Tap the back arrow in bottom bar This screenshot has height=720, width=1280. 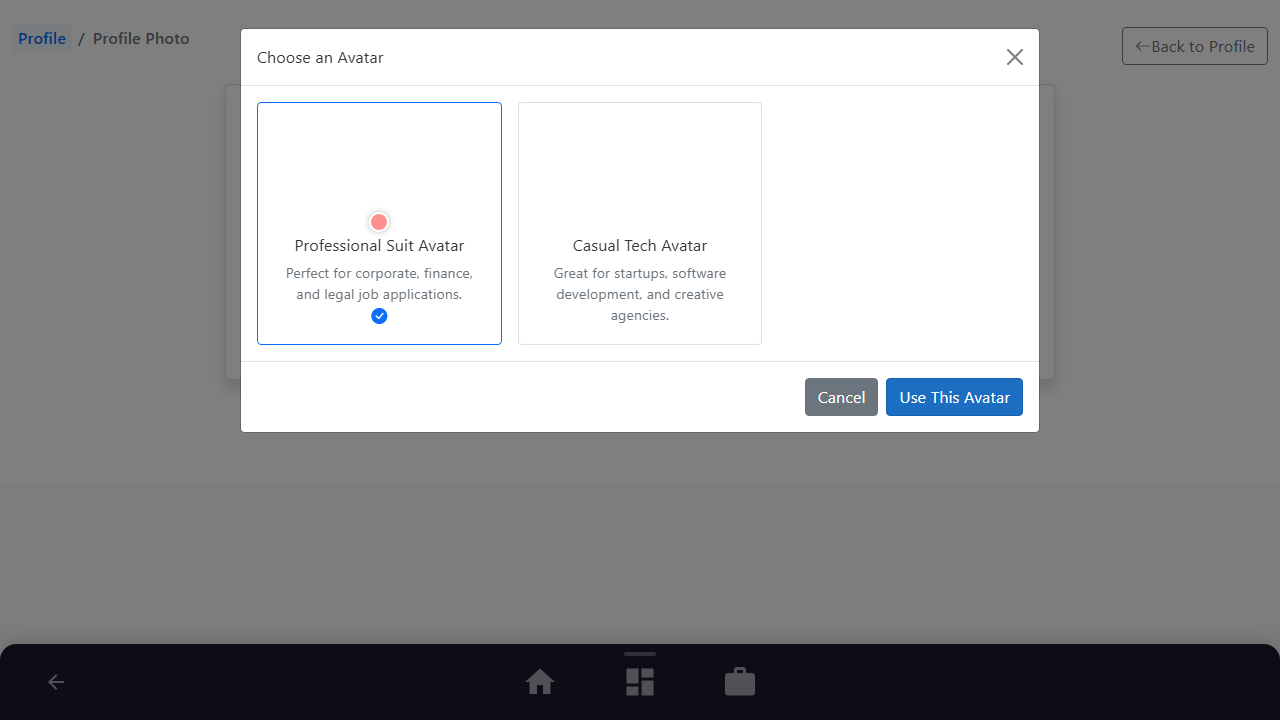(56, 682)
